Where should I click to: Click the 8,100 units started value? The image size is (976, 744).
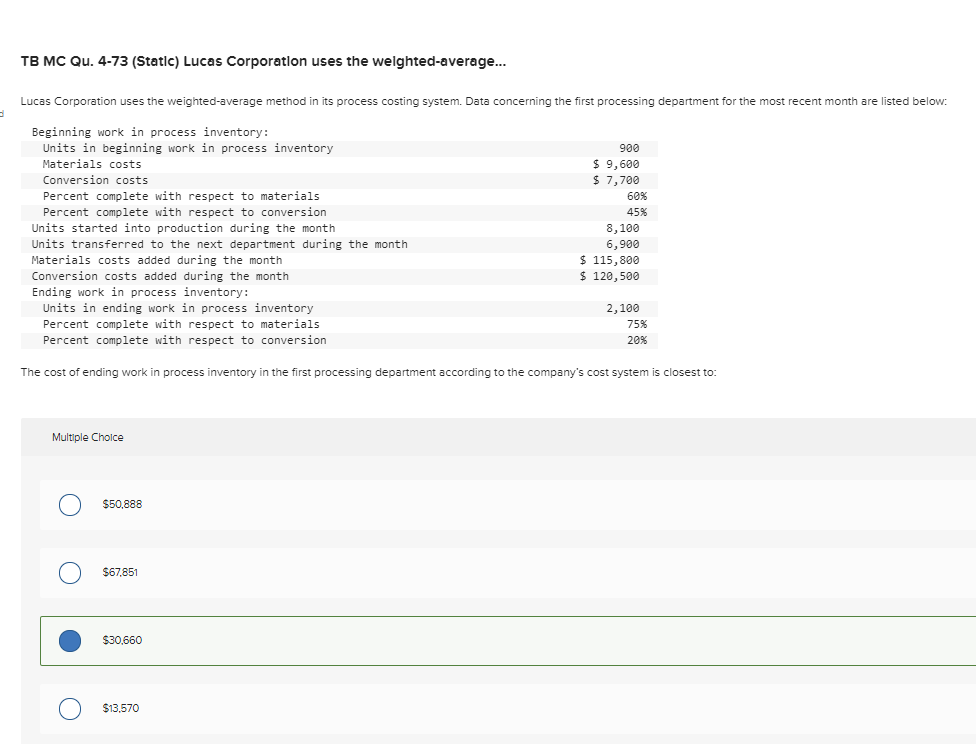point(623,228)
